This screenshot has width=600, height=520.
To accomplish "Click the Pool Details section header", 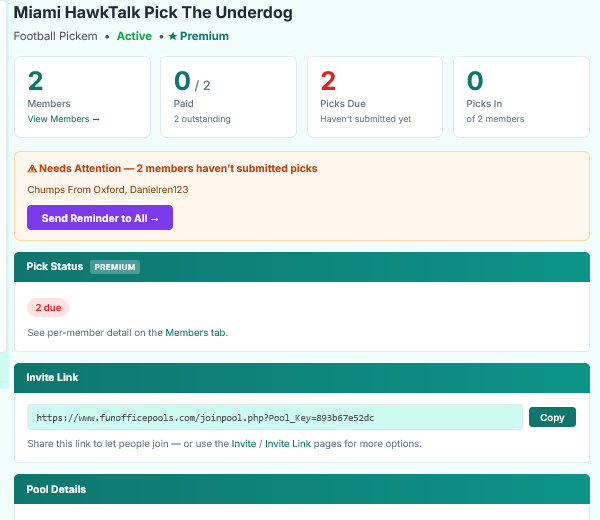I will (x=302, y=489).
